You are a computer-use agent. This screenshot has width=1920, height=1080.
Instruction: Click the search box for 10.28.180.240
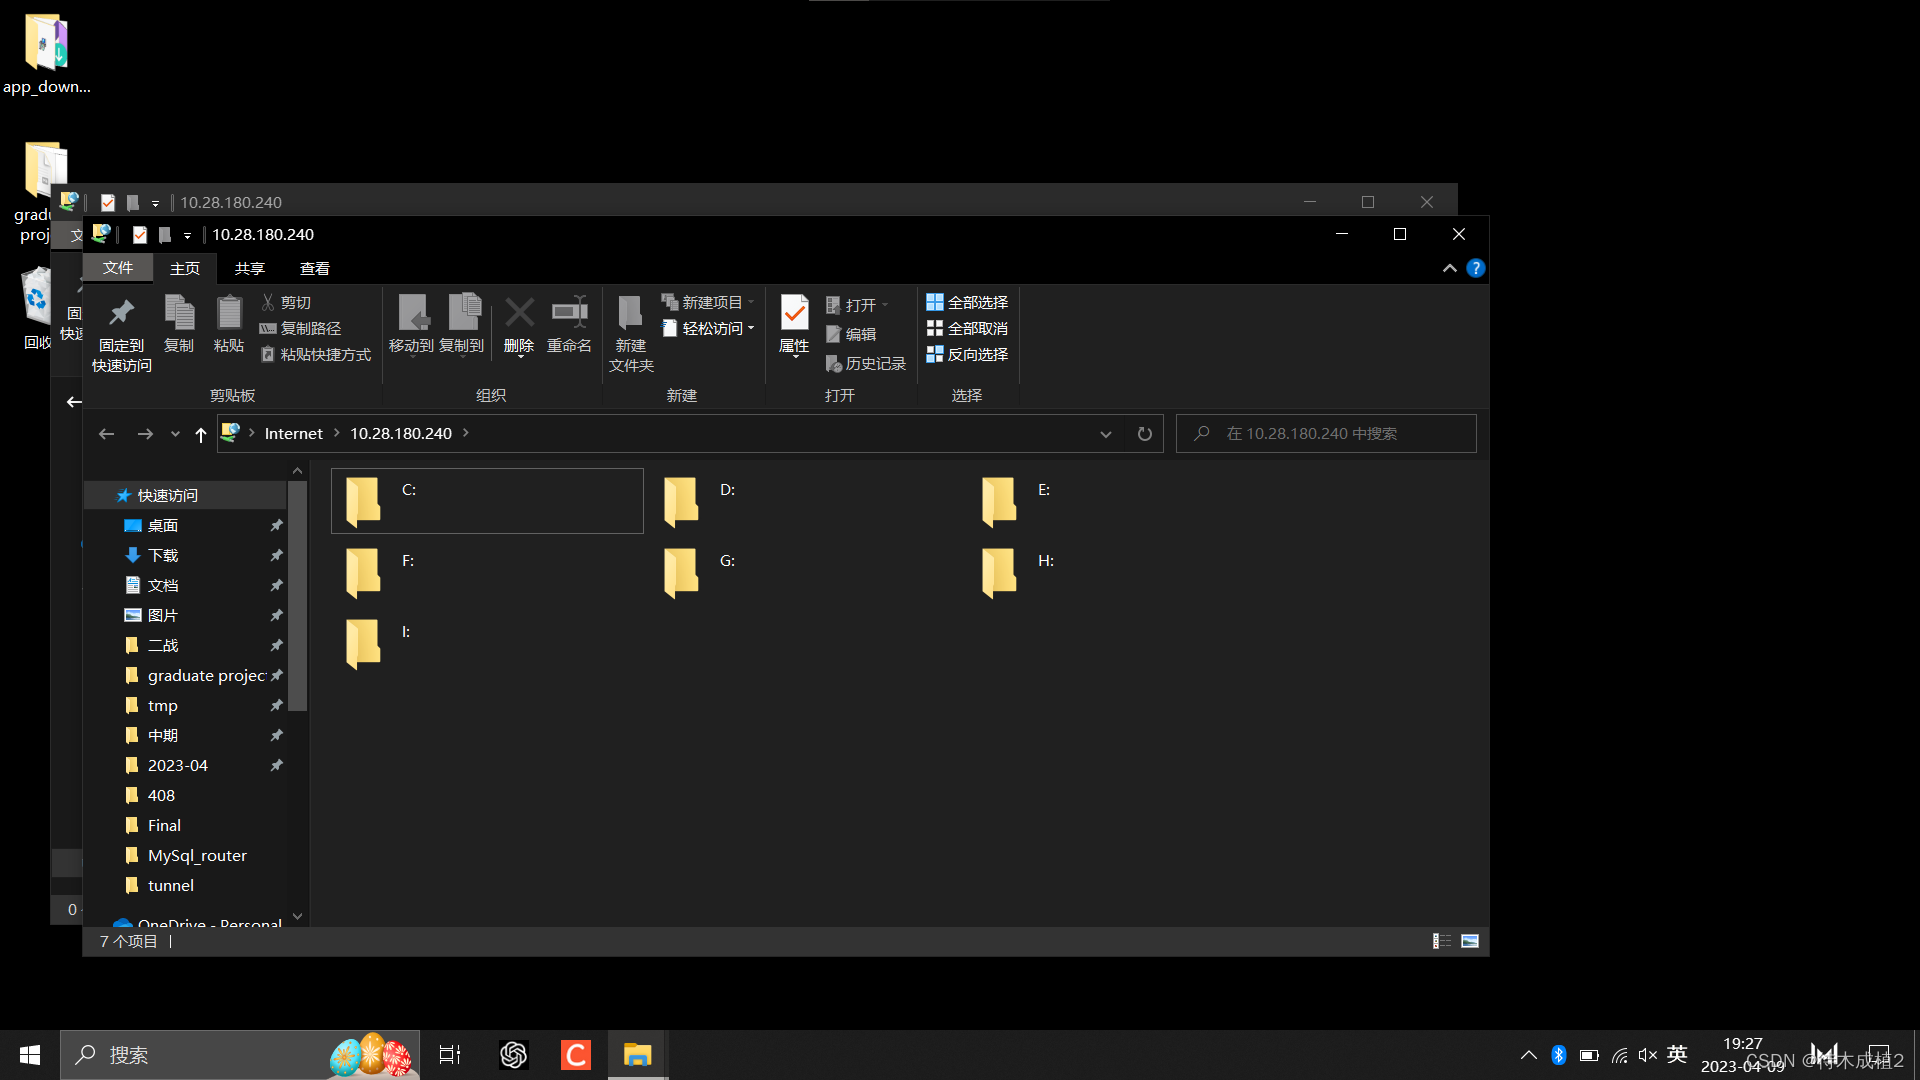tap(1325, 434)
